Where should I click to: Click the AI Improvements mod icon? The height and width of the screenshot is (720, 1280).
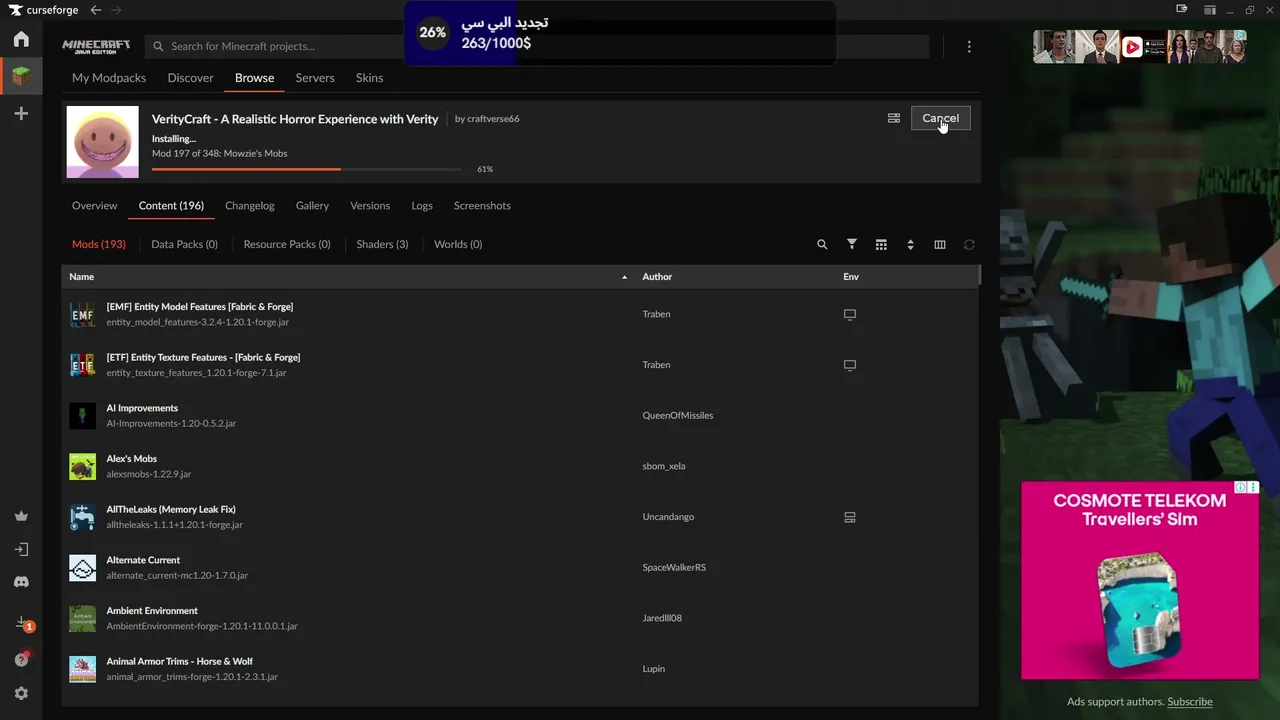pos(82,415)
